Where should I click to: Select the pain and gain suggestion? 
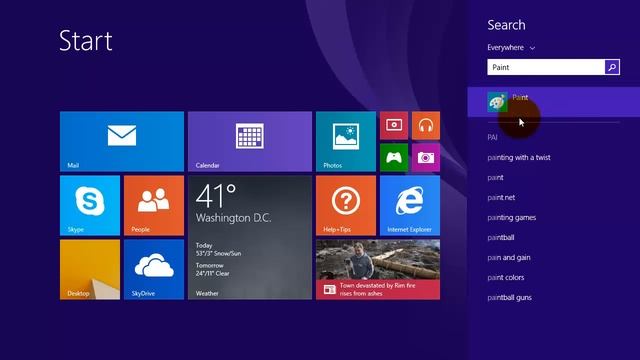[x=509, y=258]
